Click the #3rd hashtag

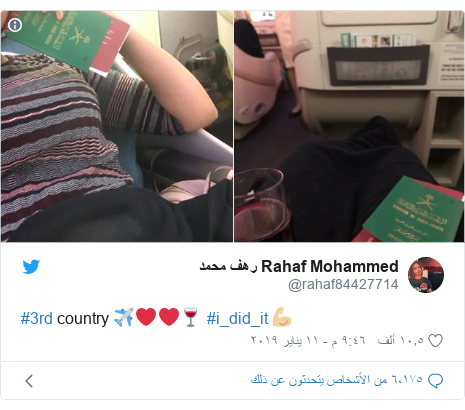[x=37, y=318]
